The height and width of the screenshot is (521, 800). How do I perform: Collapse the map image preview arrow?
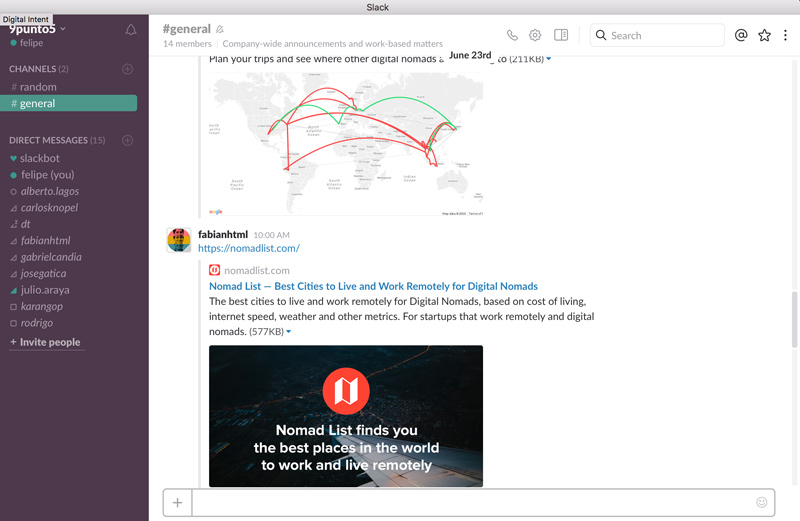[x=548, y=59]
